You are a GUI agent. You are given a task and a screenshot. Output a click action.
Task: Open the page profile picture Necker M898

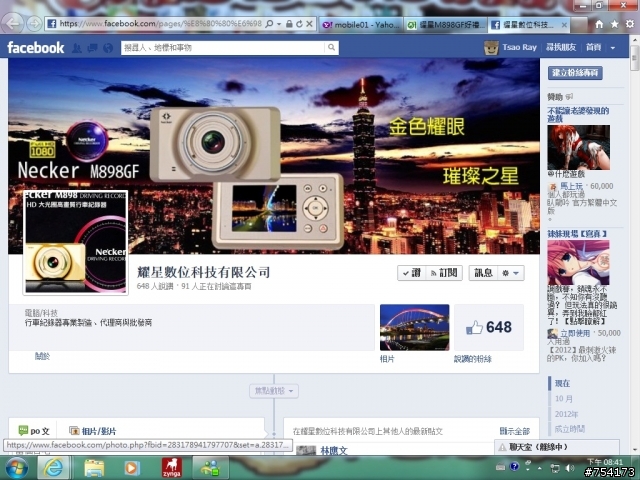(x=76, y=242)
